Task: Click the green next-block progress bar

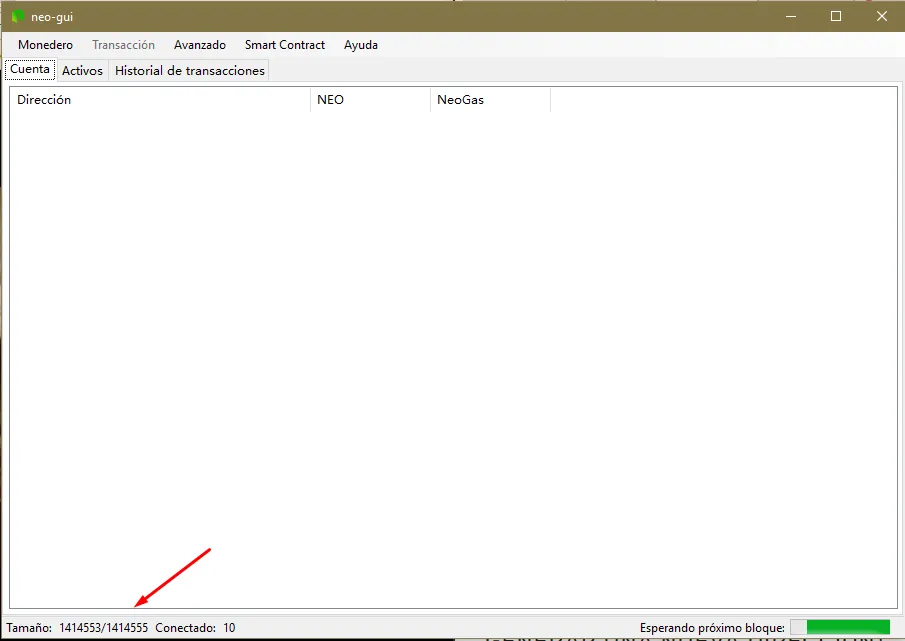Action: pos(840,627)
